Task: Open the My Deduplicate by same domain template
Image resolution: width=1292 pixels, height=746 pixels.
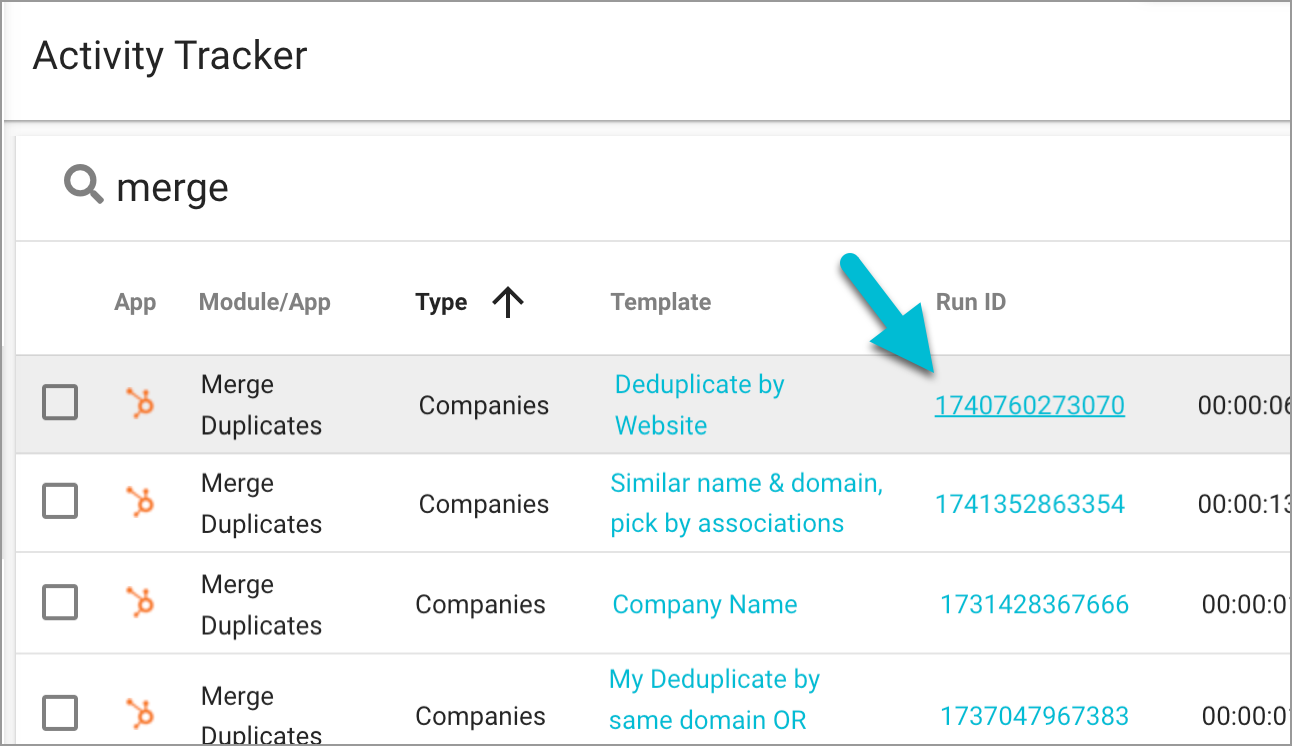Action: pos(714,699)
